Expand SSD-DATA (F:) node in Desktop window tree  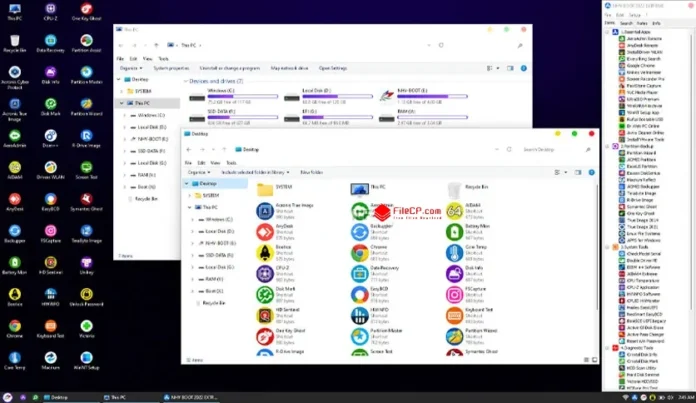[x=193, y=255]
